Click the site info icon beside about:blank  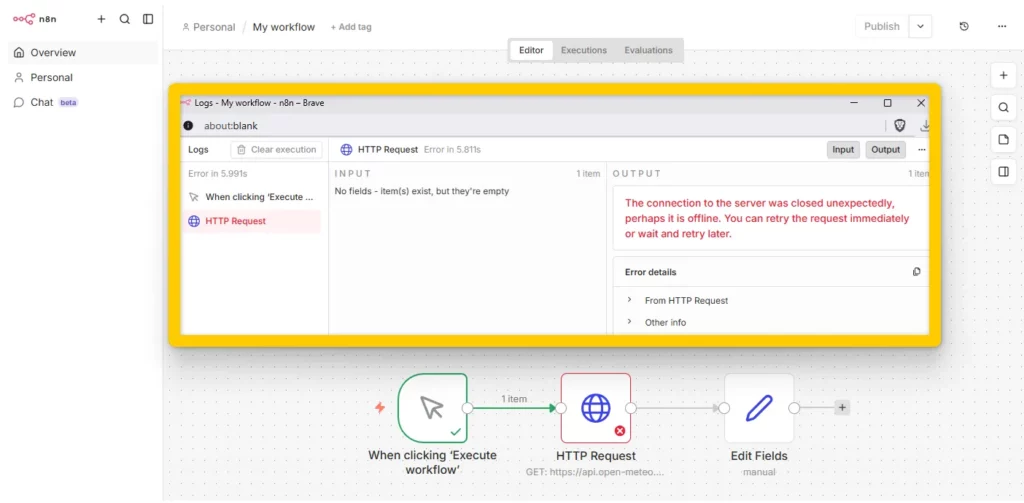pyautogui.click(x=188, y=125)
